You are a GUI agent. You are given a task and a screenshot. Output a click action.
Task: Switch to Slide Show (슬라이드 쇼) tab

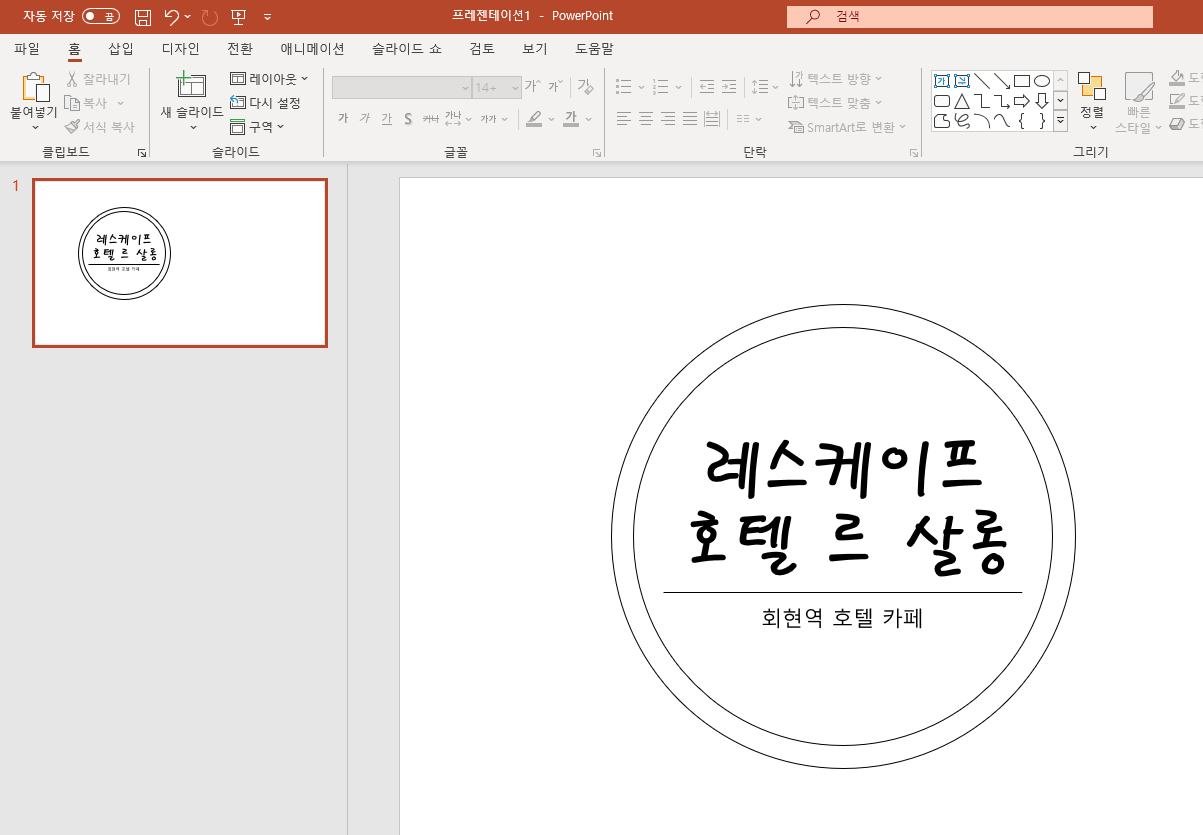(x=407, y=48)
